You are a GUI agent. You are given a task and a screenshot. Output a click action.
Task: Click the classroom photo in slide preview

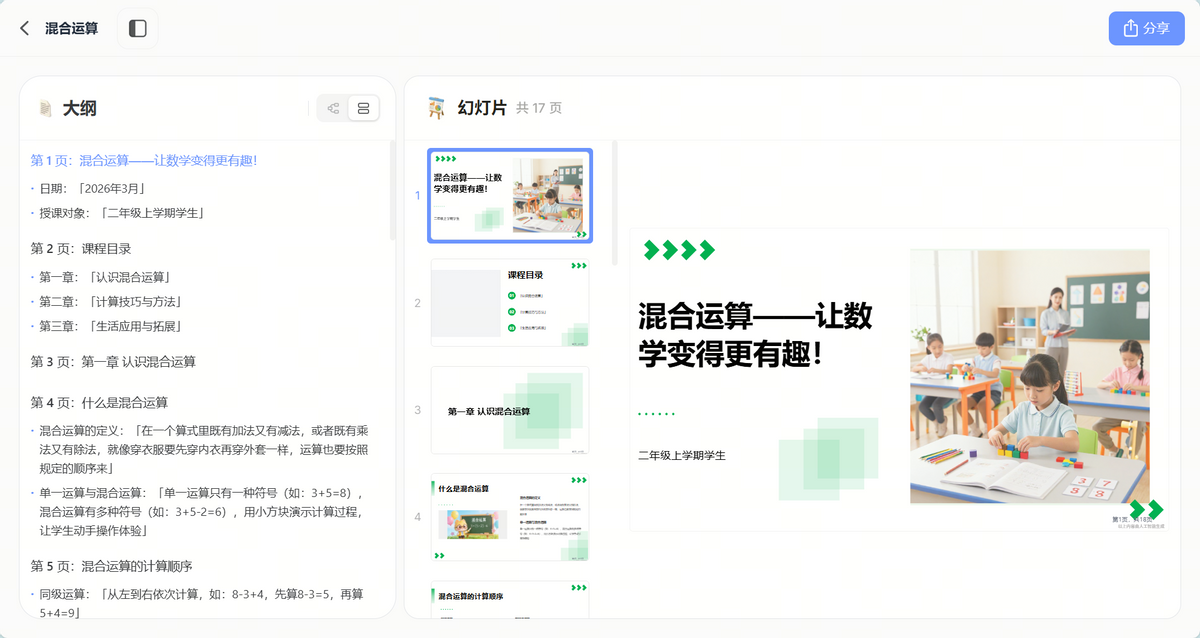click(x=1029, y=376)
